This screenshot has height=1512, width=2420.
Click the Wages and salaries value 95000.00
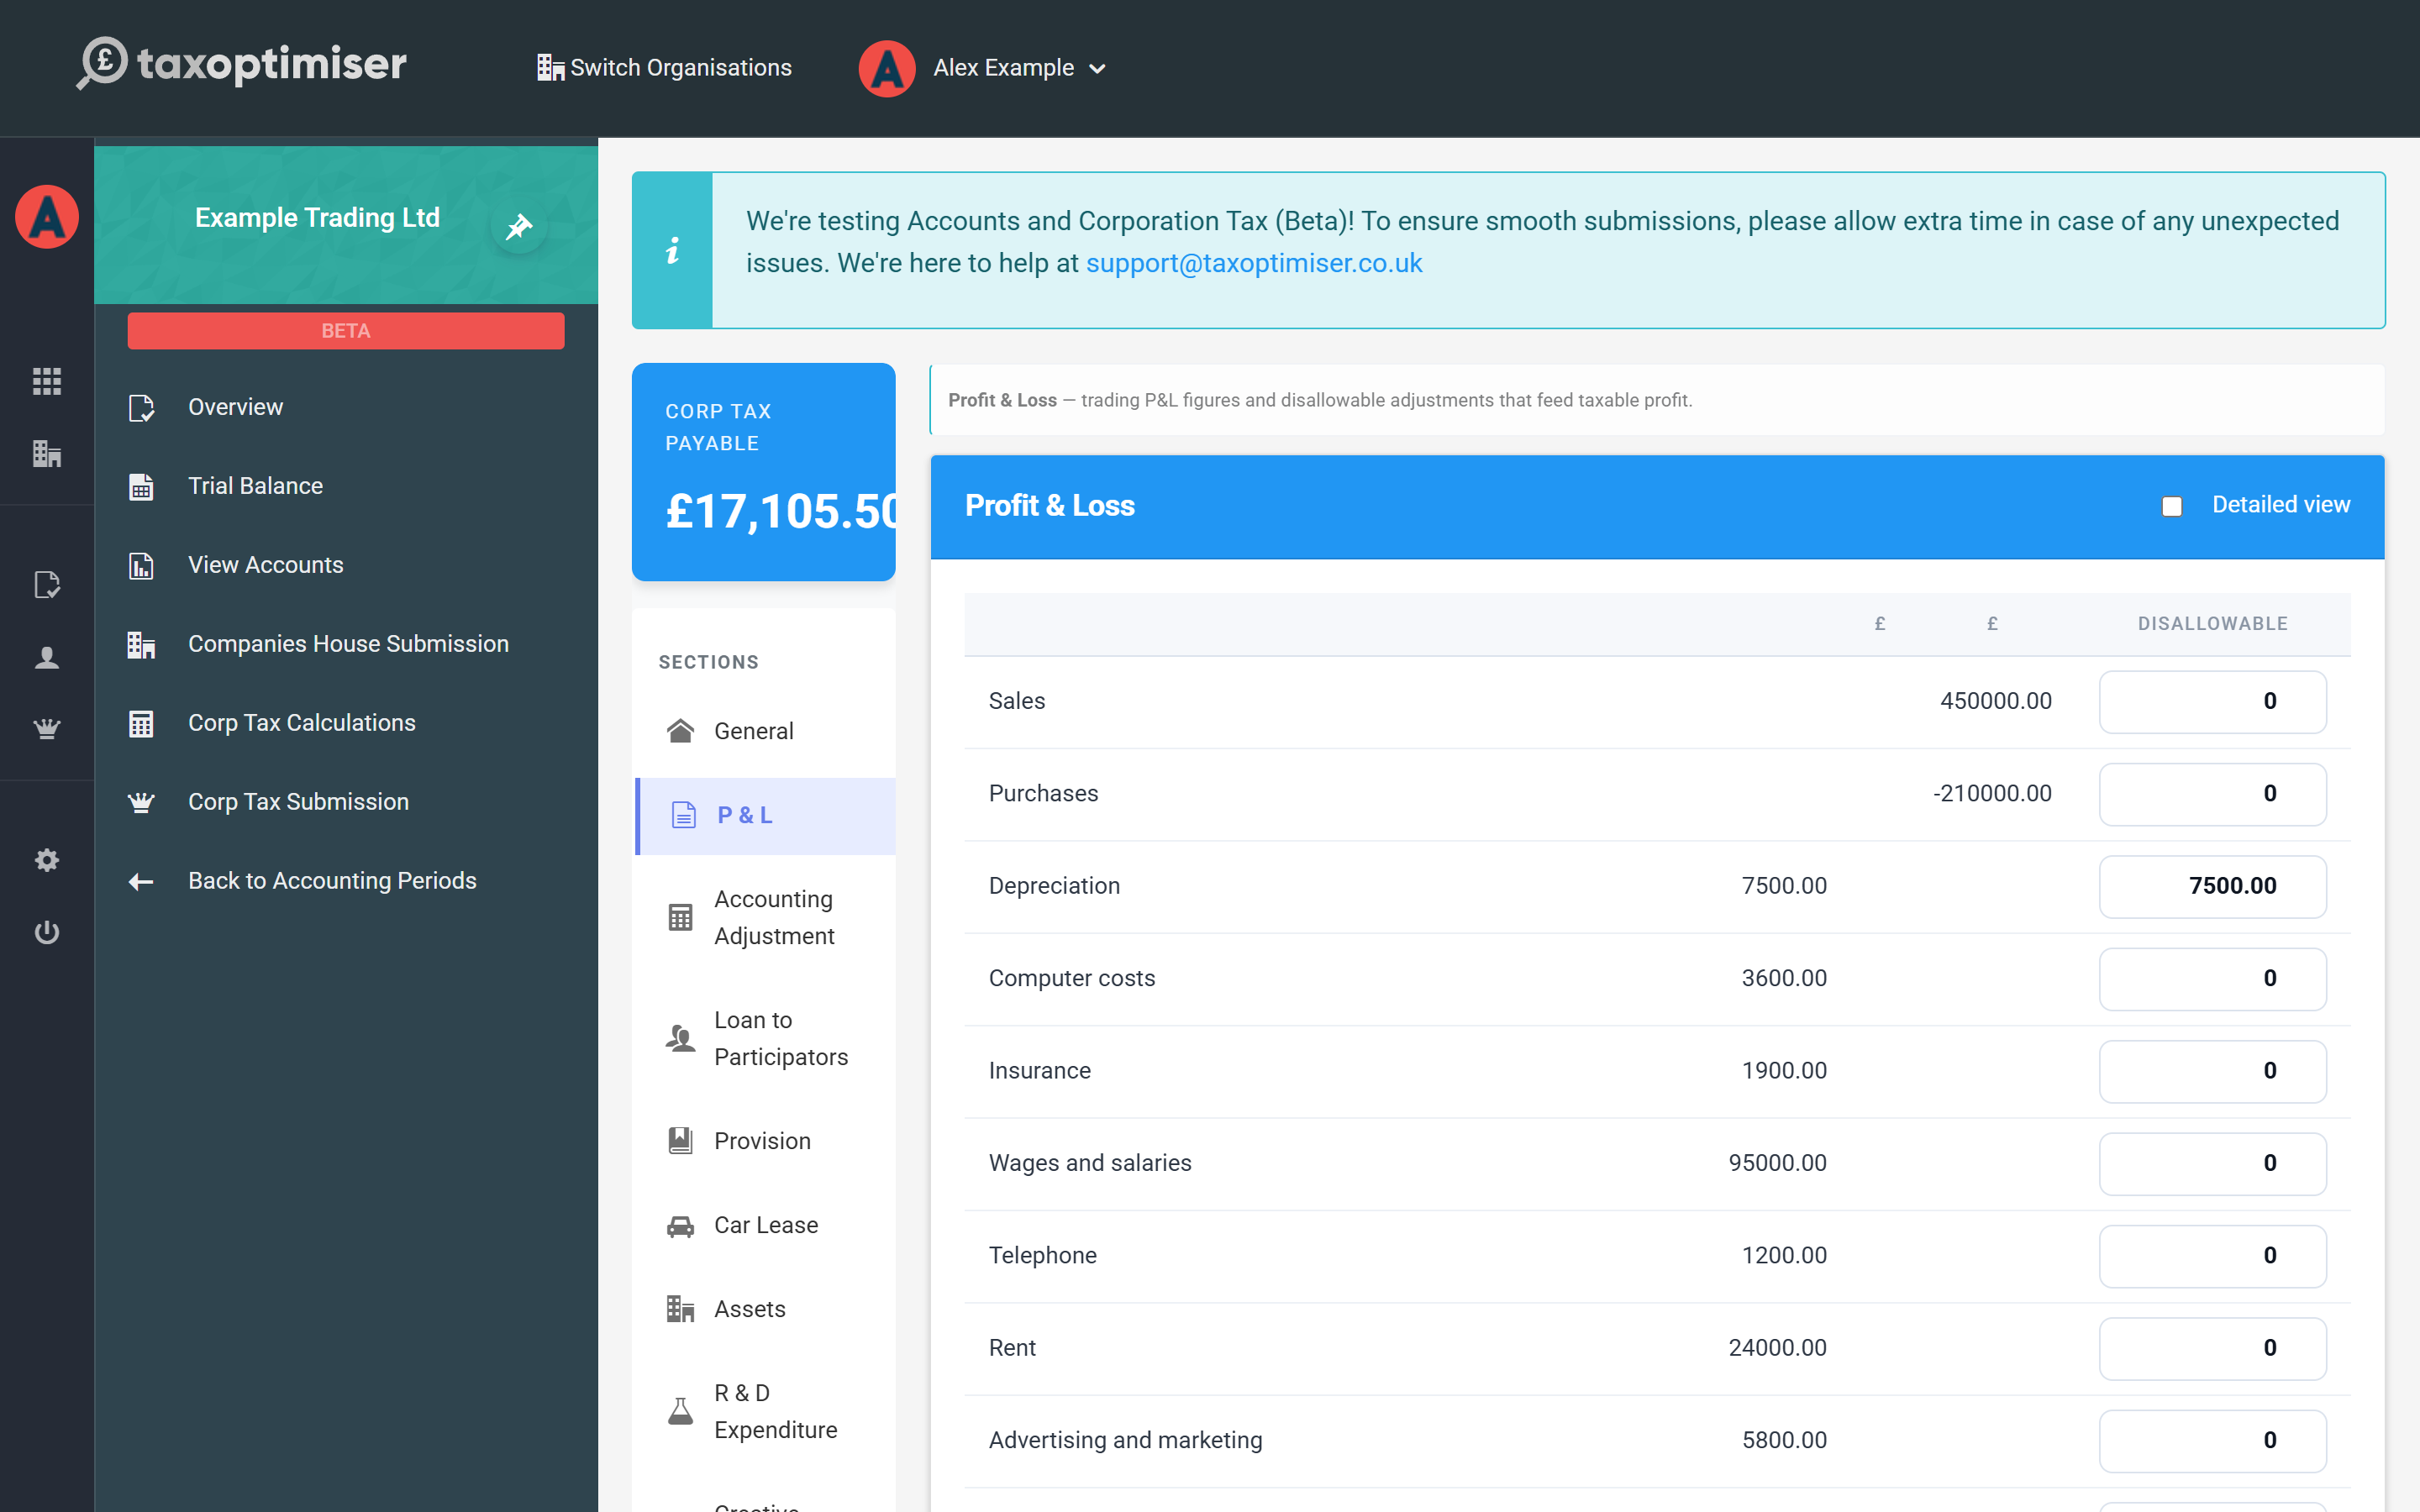1777,1163
